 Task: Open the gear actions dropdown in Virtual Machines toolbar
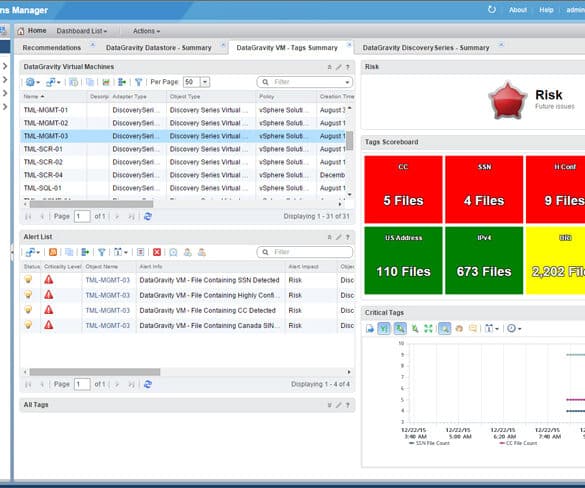tap(33, 82)
